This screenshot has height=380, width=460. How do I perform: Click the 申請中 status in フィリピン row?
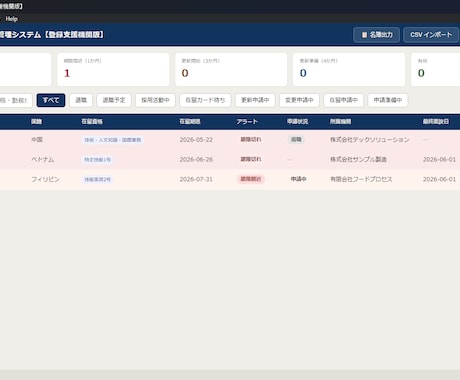[x=299, y=179]
